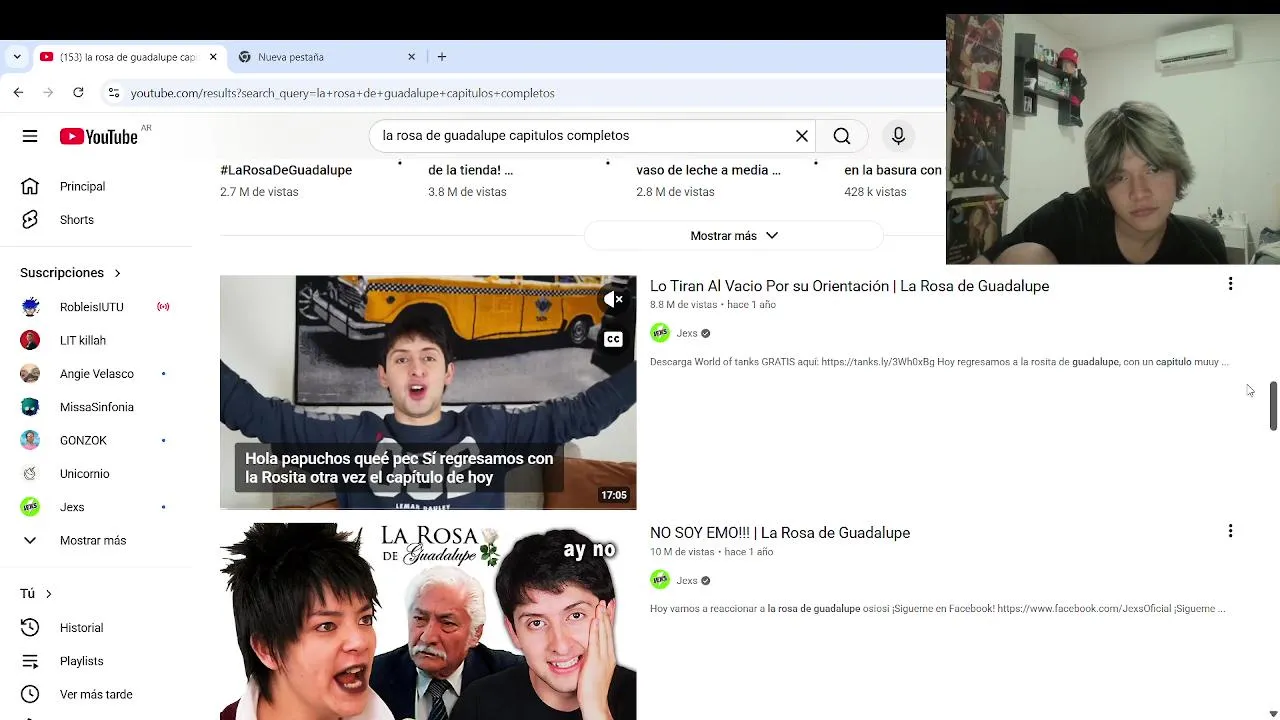Click the Ver más tarde clock icon

30,694
